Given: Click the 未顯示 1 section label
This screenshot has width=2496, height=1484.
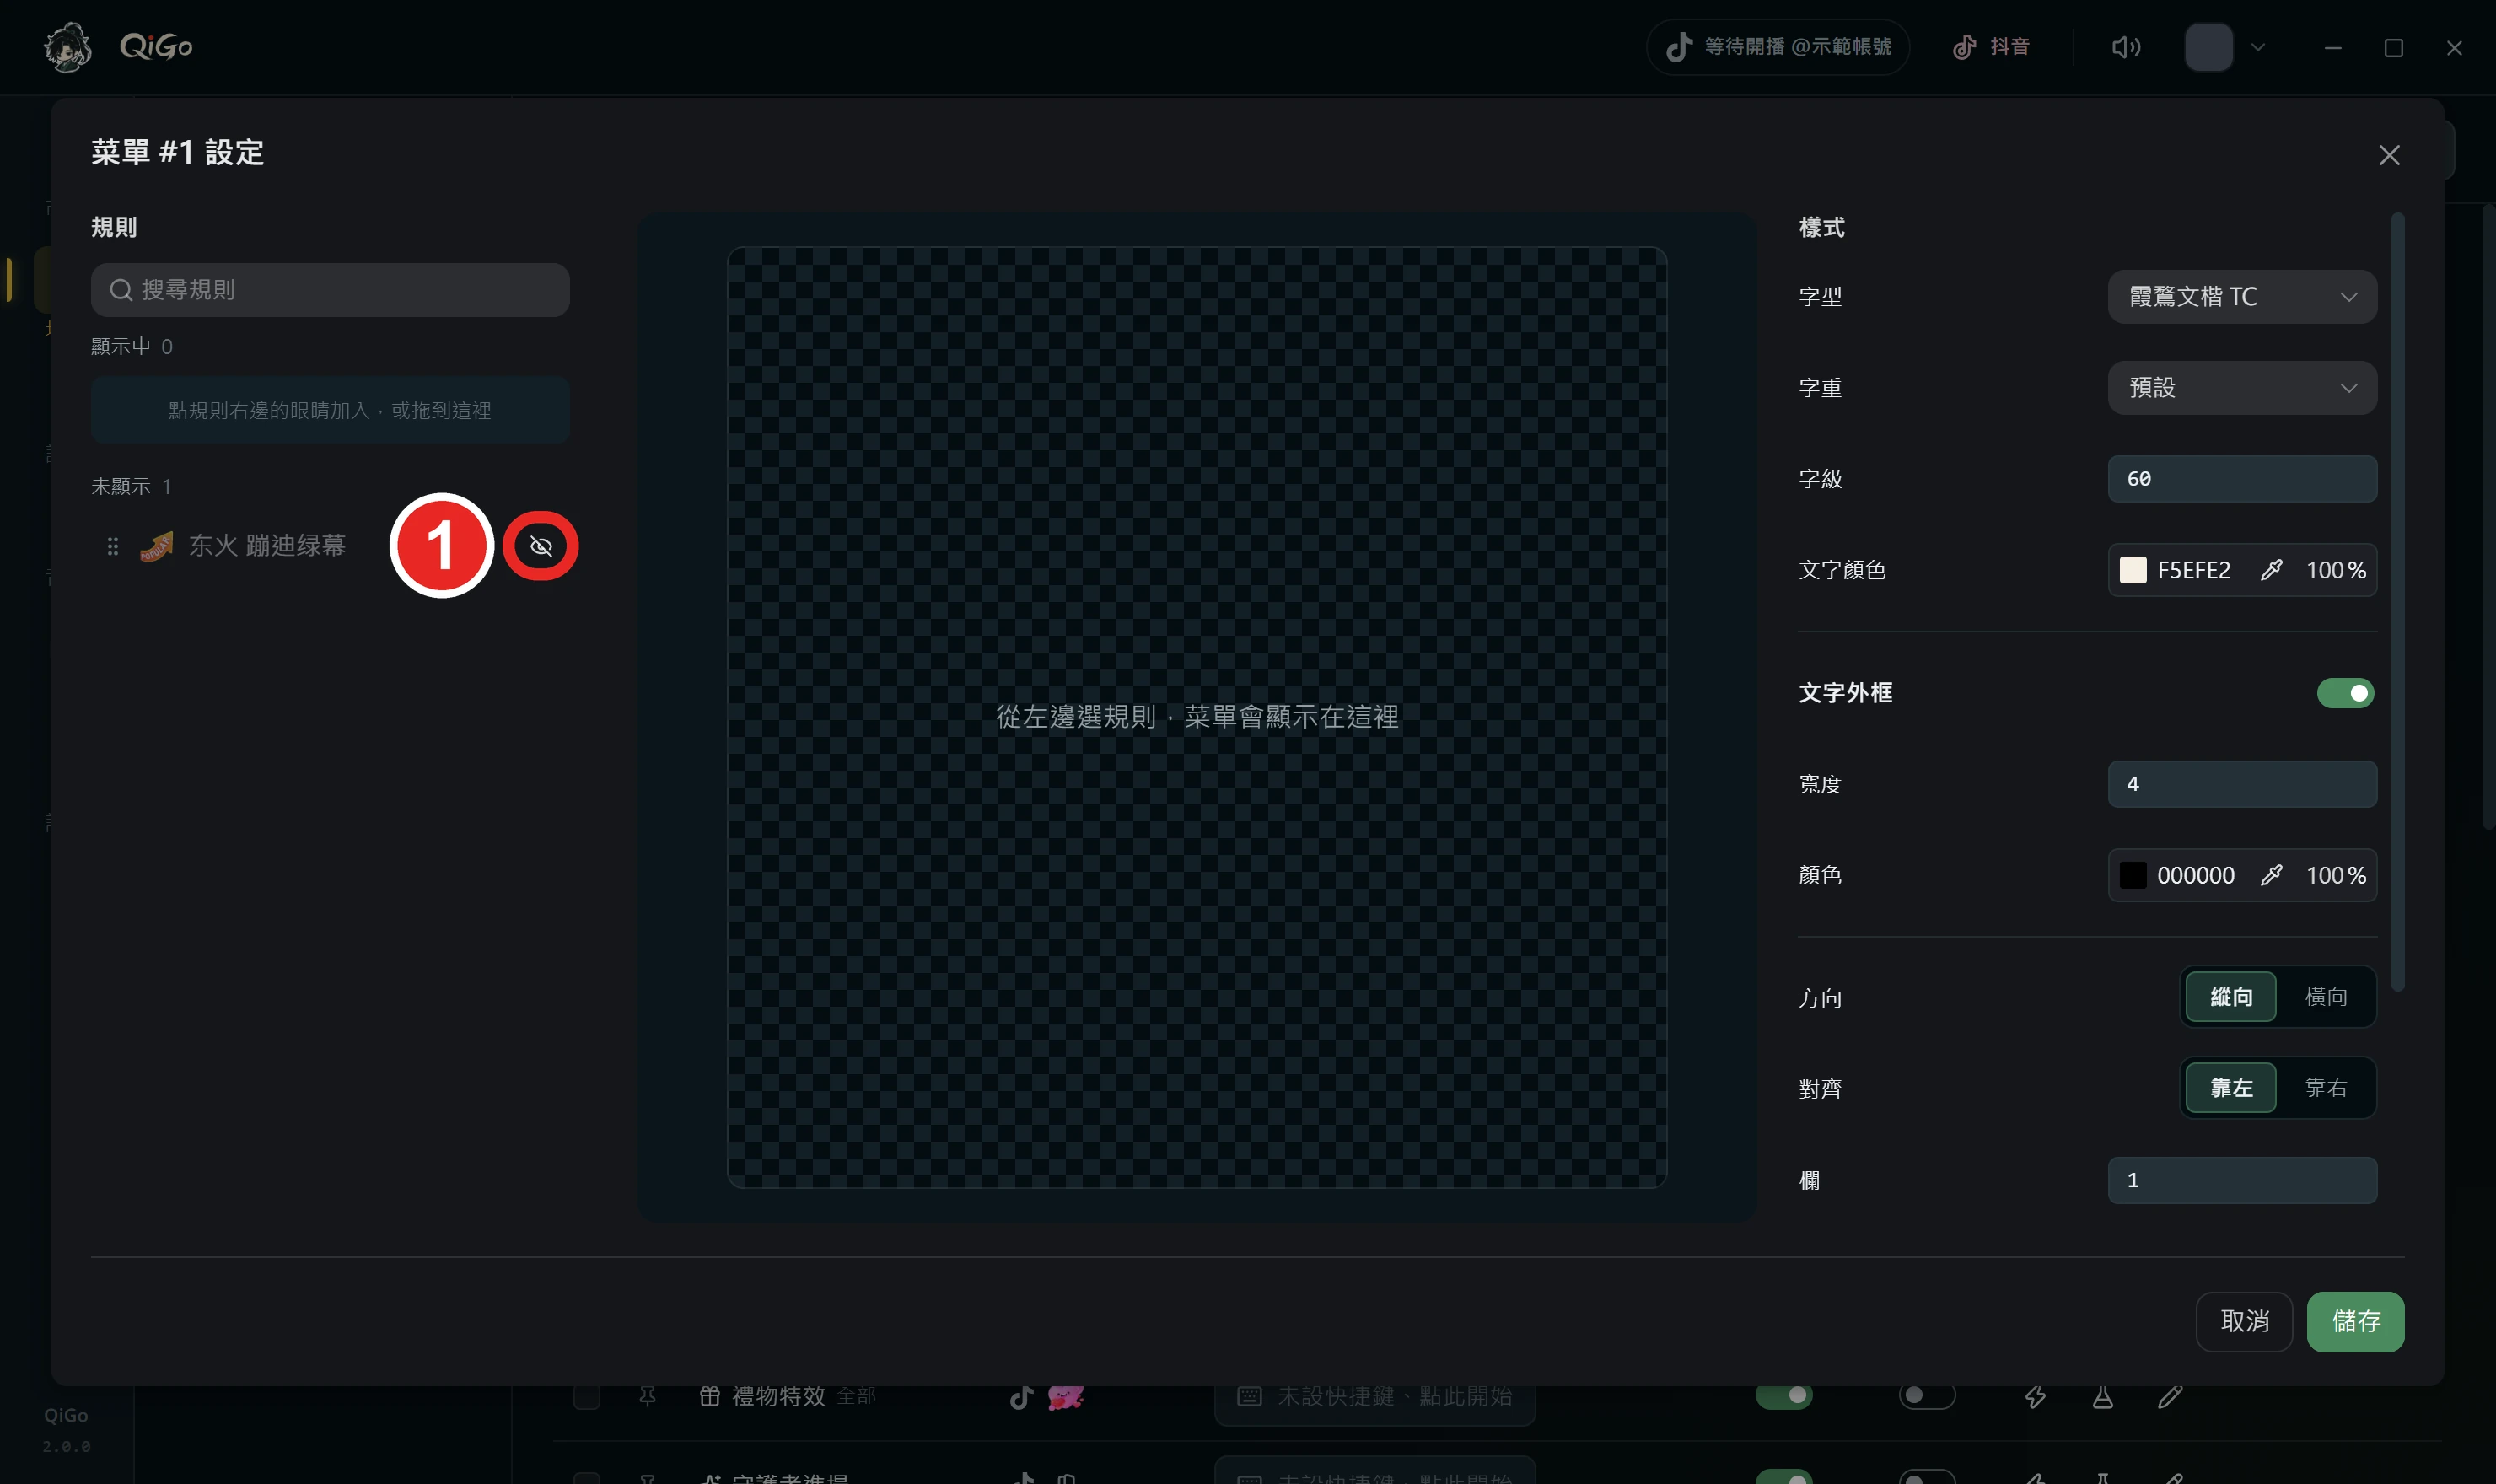Looking at the screenshot, I should 132,487.
